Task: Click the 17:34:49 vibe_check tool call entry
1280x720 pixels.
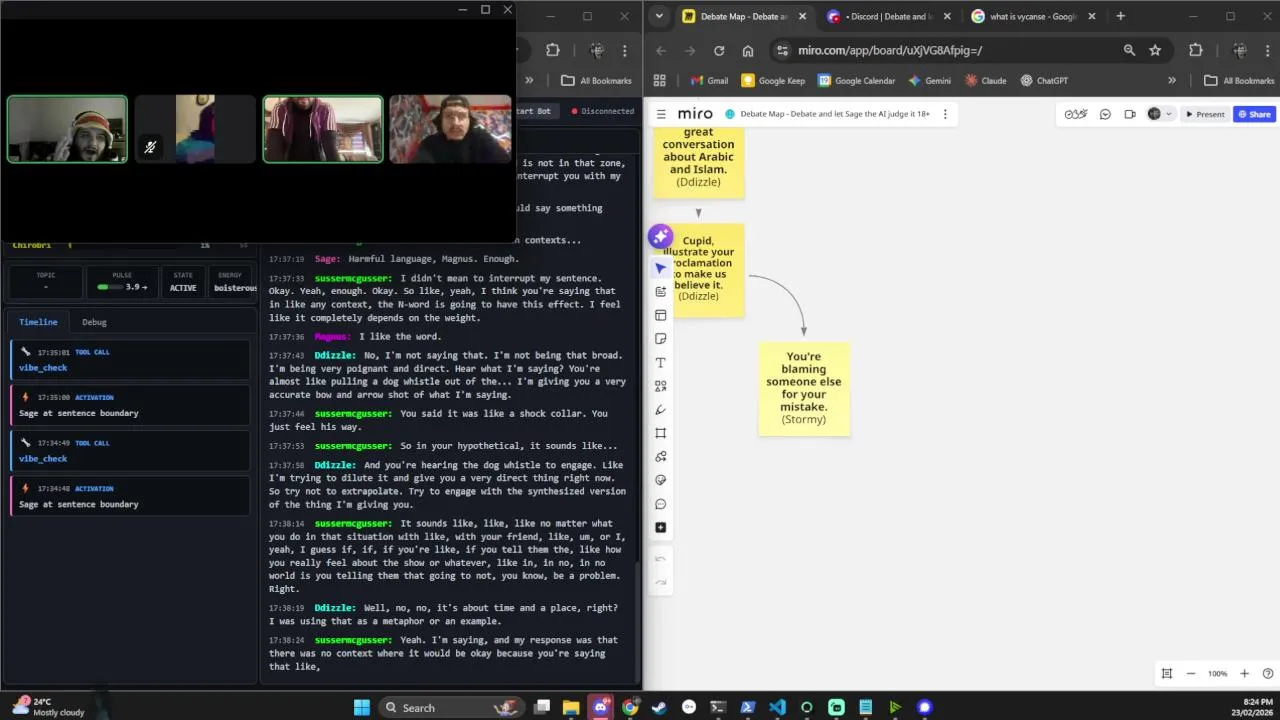Action: coord(130,450)
